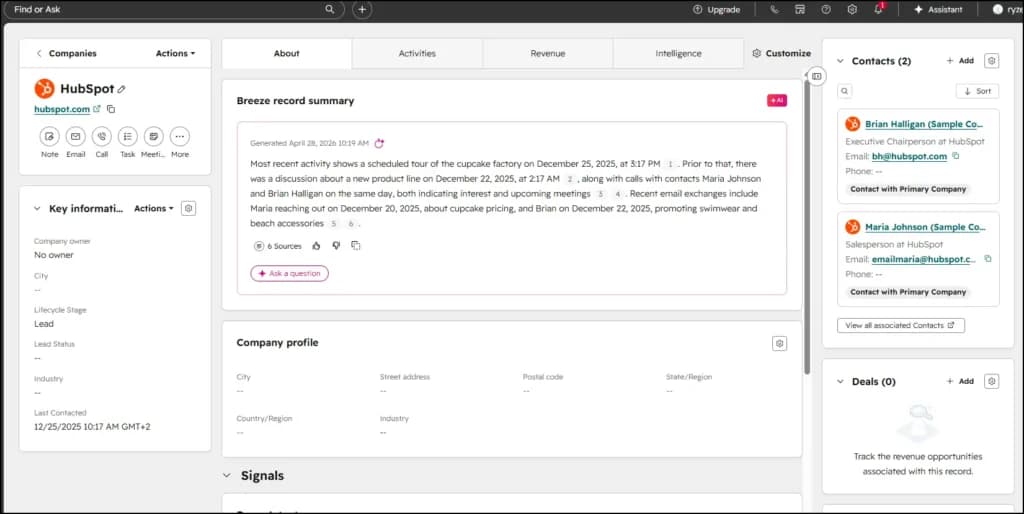Screen dimensions: 1024x514
Task: Click the Task action icon
Action: (127, 137)
